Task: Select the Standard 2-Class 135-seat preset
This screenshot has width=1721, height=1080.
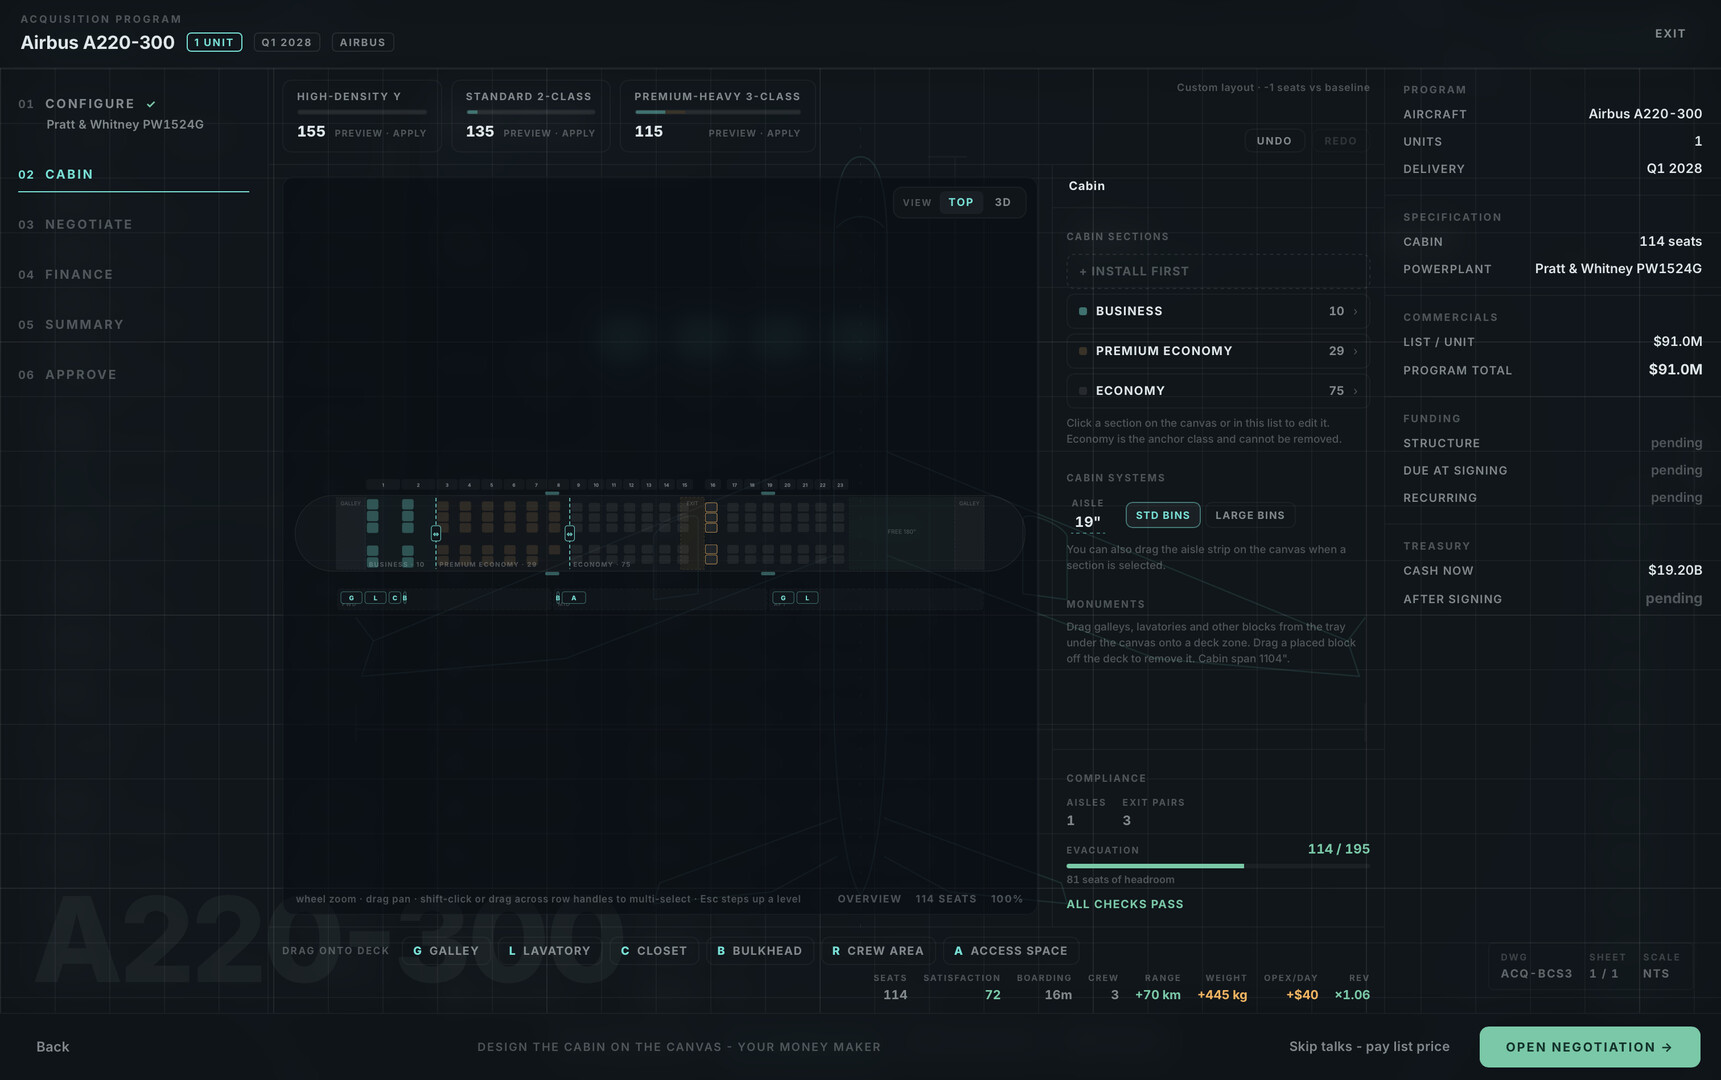Action: [531, 116]
